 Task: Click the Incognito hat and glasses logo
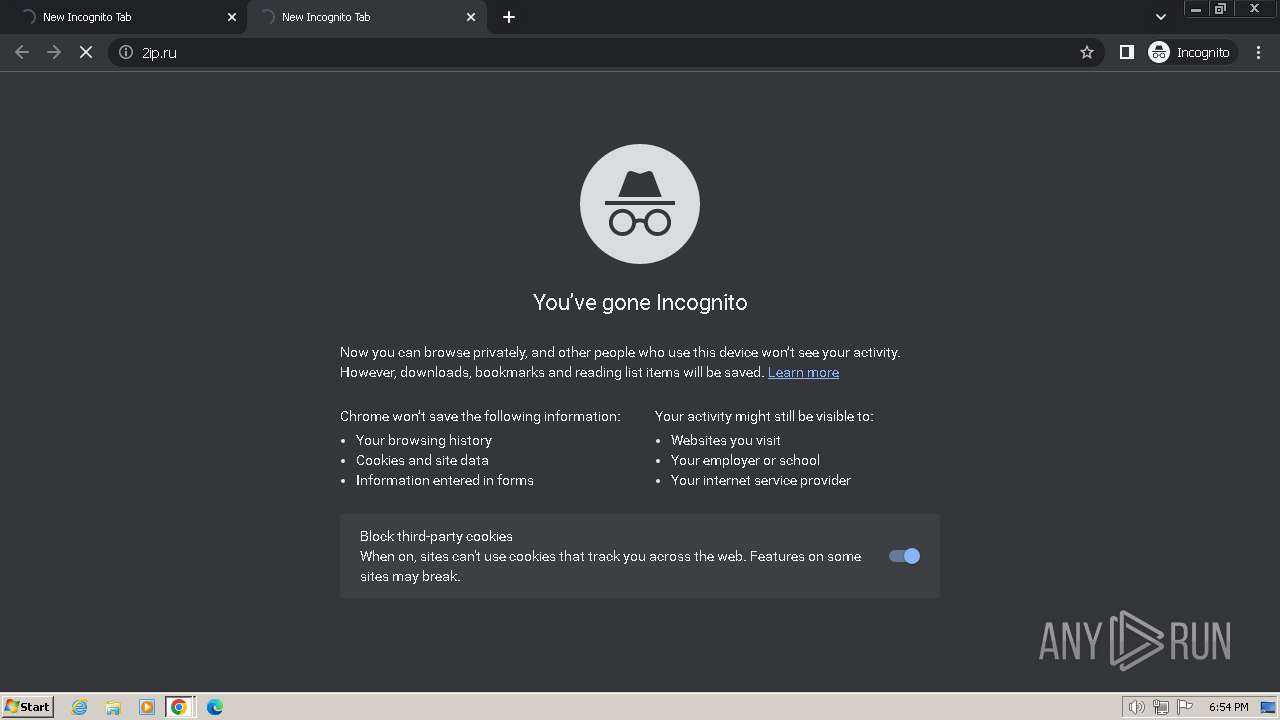(640, 204)
